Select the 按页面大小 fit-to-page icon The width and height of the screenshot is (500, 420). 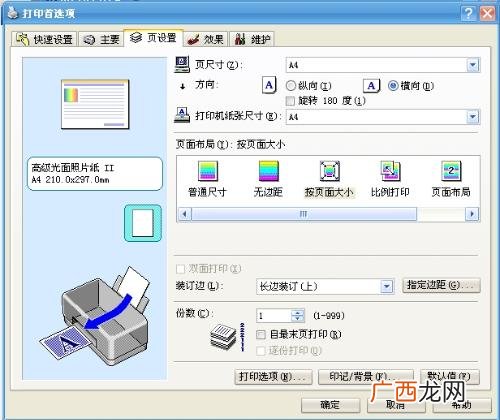click(329, 171)
